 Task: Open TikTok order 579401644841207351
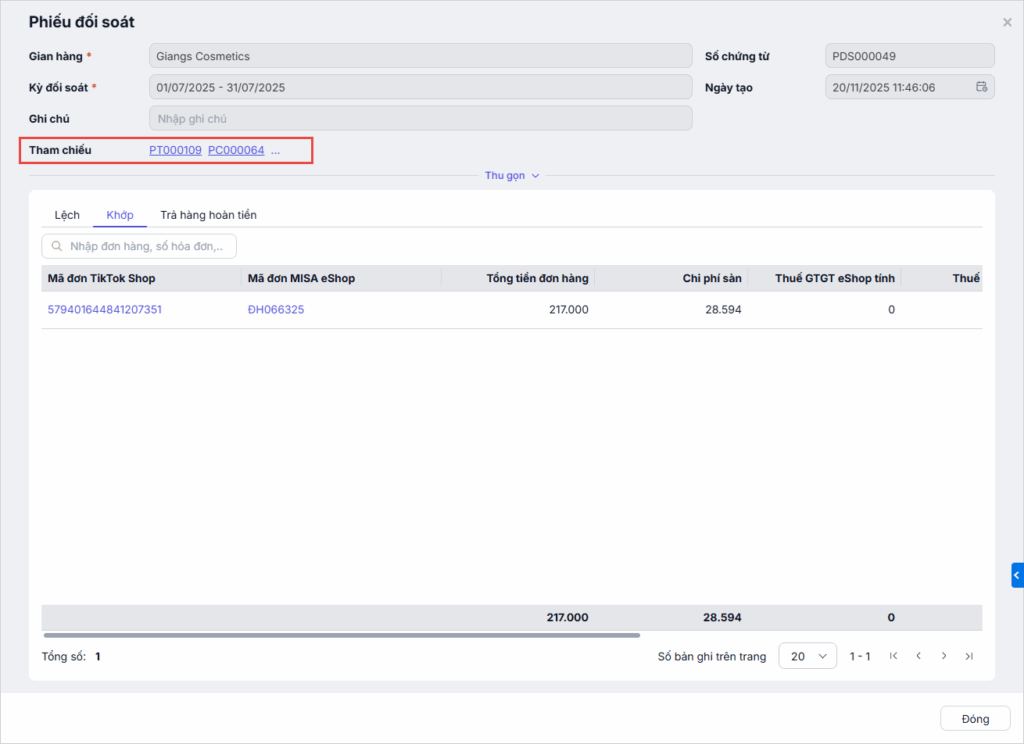point(105,310)
